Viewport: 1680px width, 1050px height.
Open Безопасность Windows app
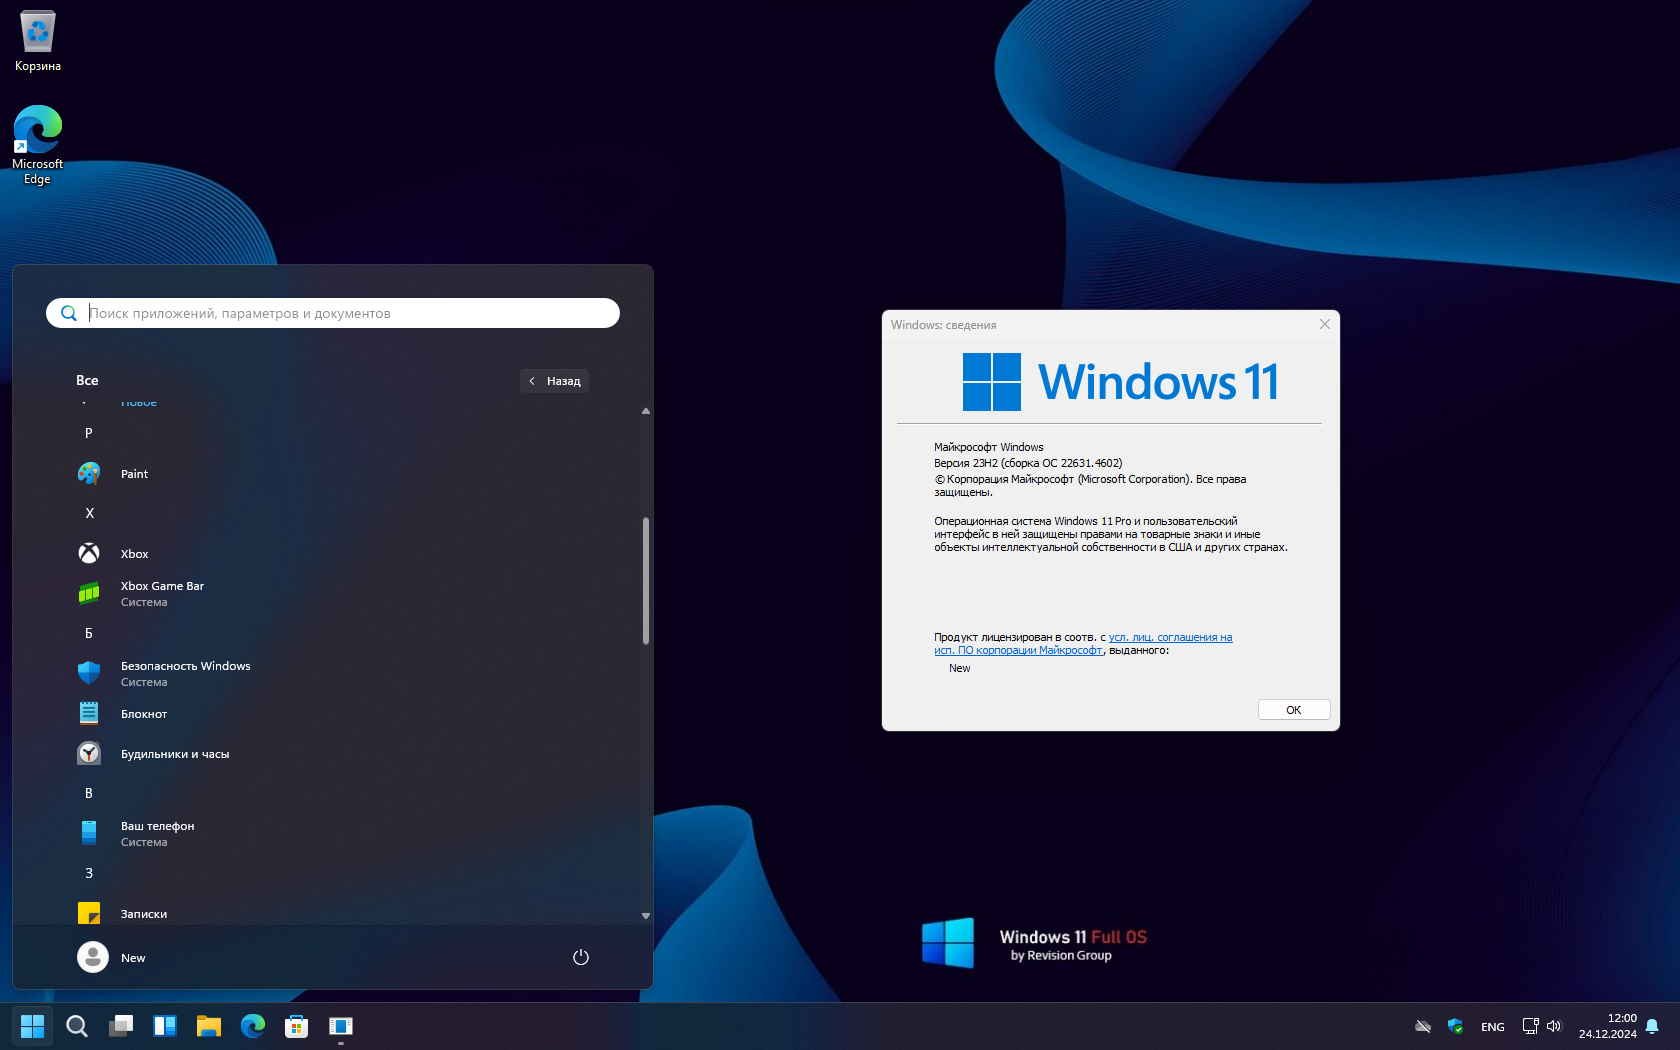point(185,674)
